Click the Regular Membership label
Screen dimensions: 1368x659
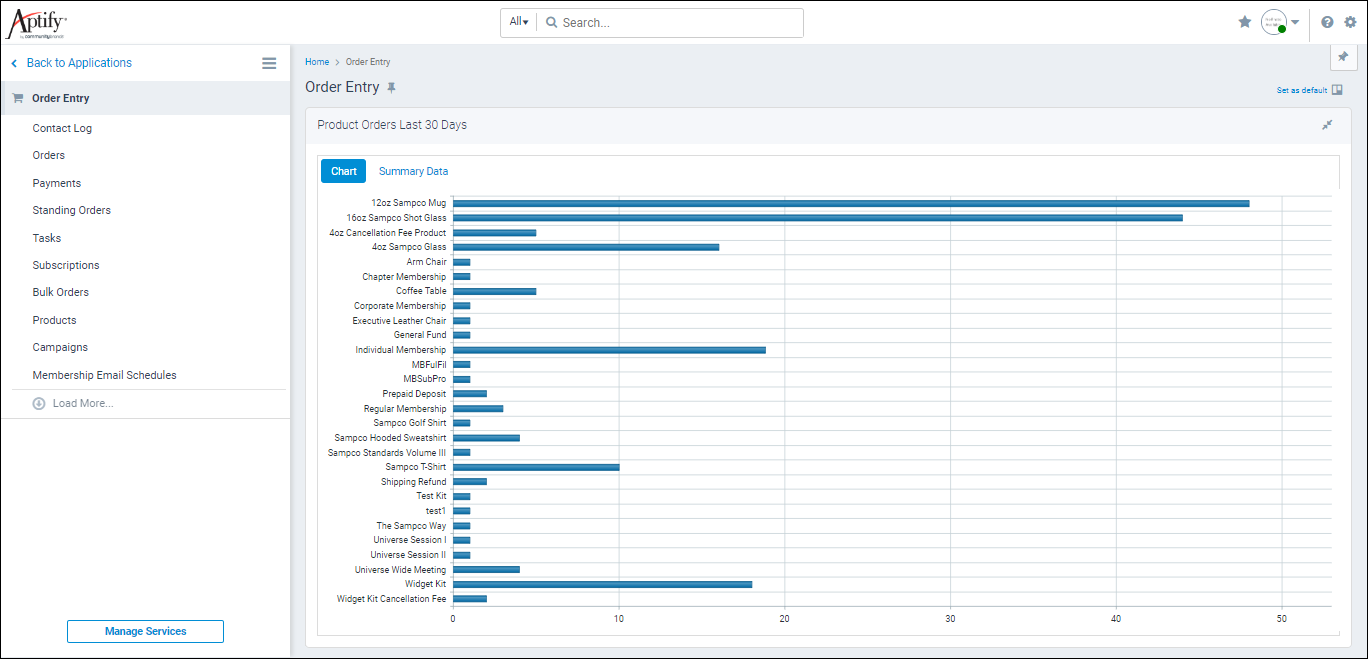405,409
